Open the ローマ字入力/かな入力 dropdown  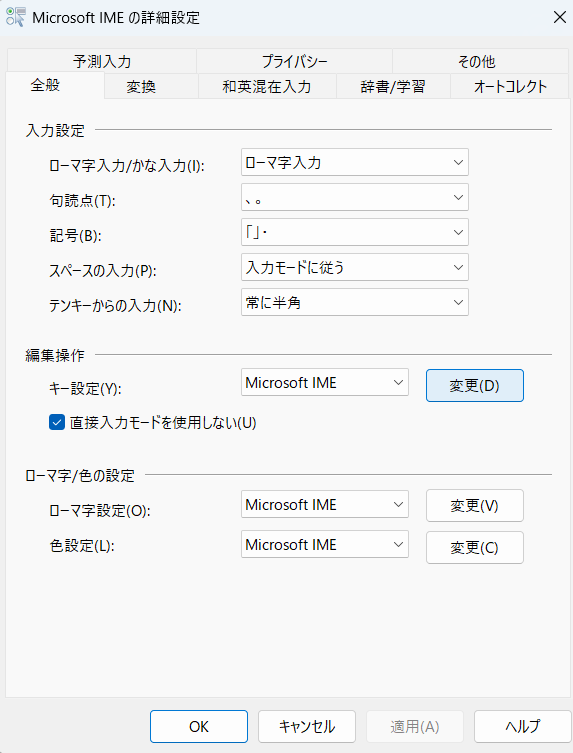pos(354,162)
